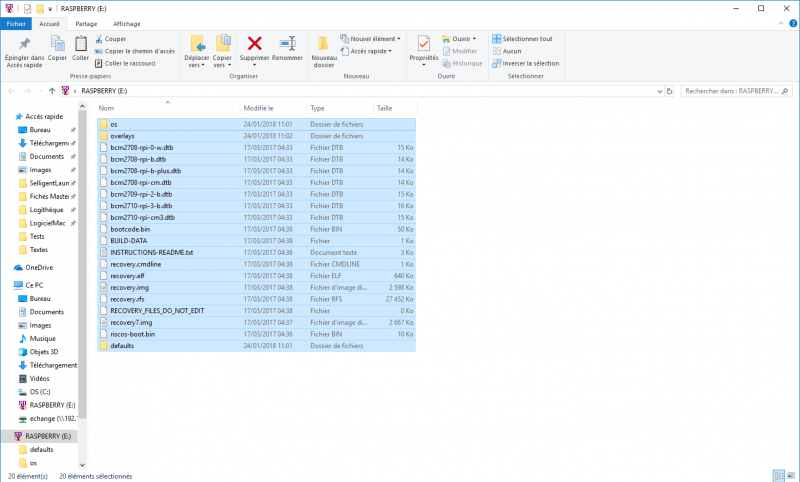This screenshot has height=482, width=800.
Task: Select bcm2708-rpi-0-w.dtb file
Action: 256,147
